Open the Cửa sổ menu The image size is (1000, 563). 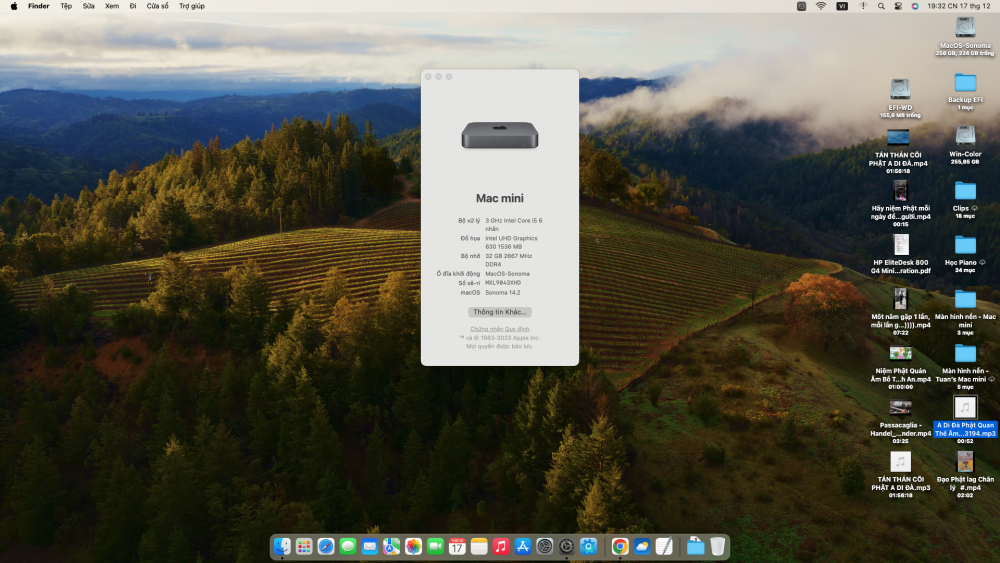158,6
